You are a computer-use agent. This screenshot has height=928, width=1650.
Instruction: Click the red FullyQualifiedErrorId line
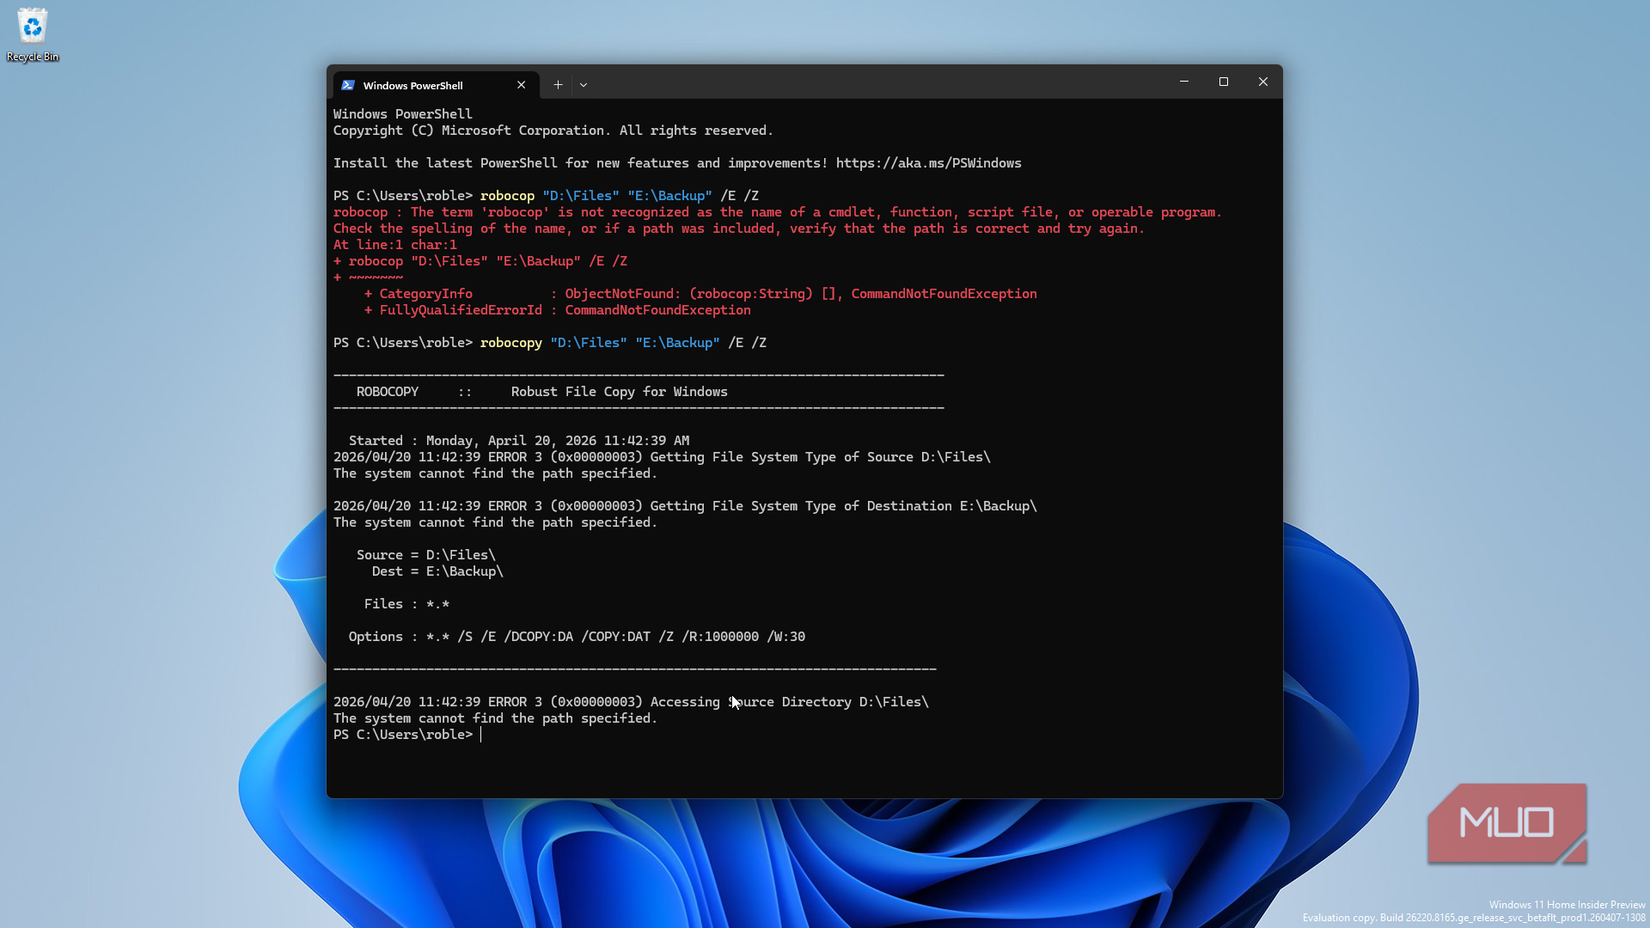[557, 310]
